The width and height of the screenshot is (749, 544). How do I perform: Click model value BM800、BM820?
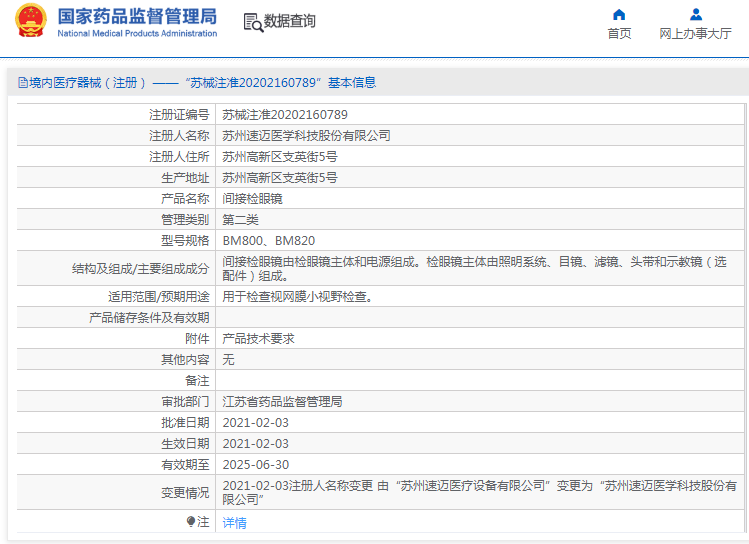(268, 241)
